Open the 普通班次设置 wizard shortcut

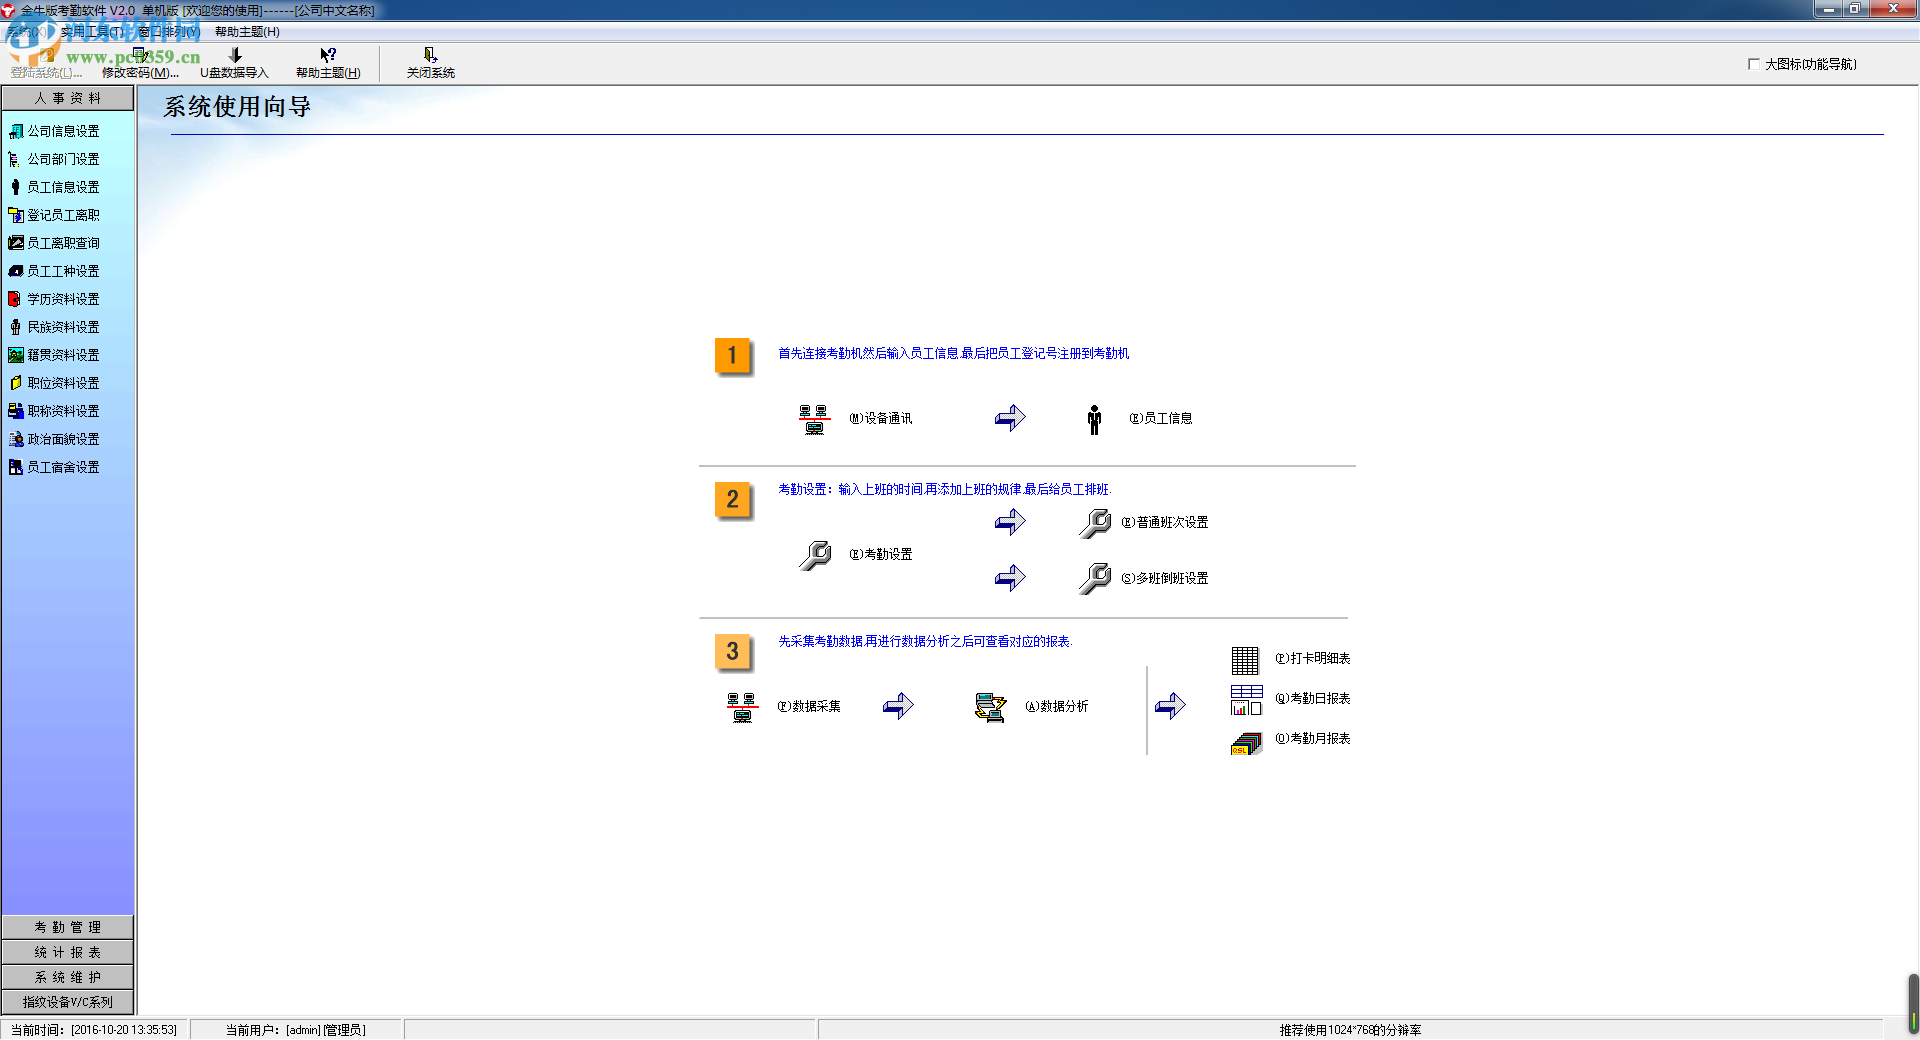pos(1144,523)
